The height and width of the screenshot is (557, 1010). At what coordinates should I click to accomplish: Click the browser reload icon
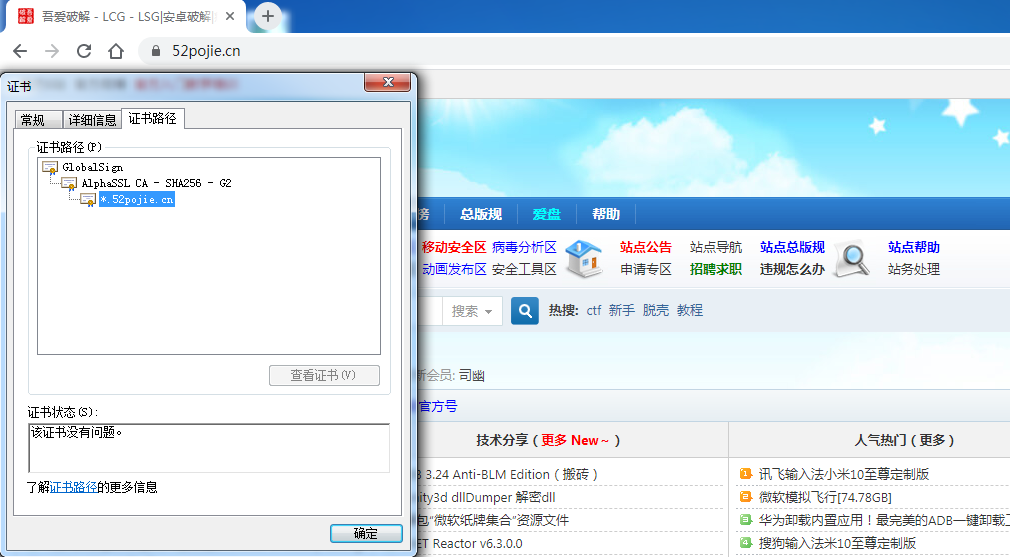coord(84,51)
